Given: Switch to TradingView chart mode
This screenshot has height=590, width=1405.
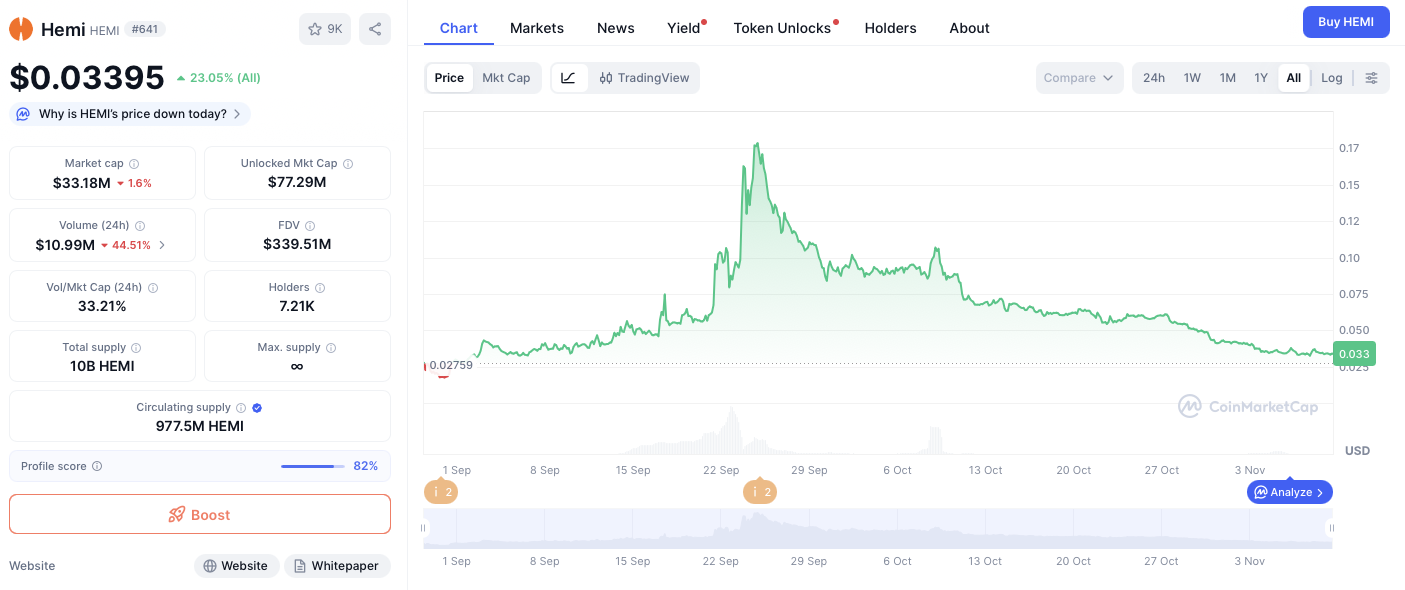Looking at the screenshot, I should 644,78.
